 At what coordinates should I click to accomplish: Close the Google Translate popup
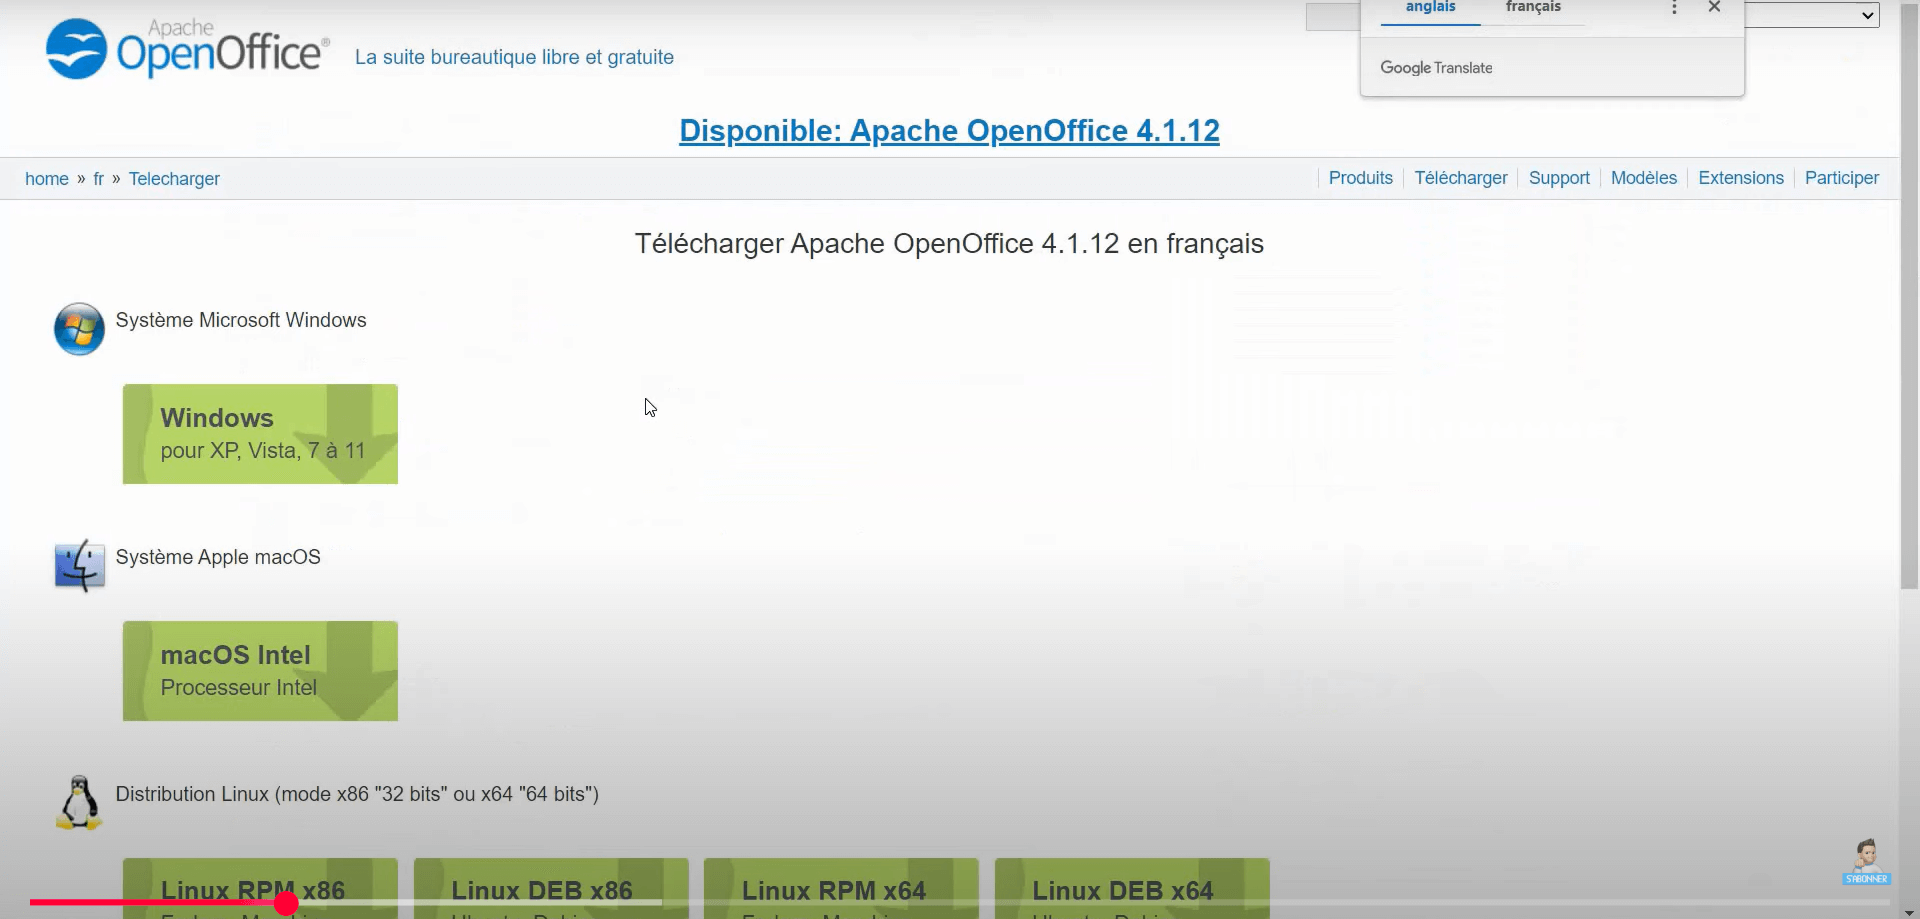[1714, 7]
